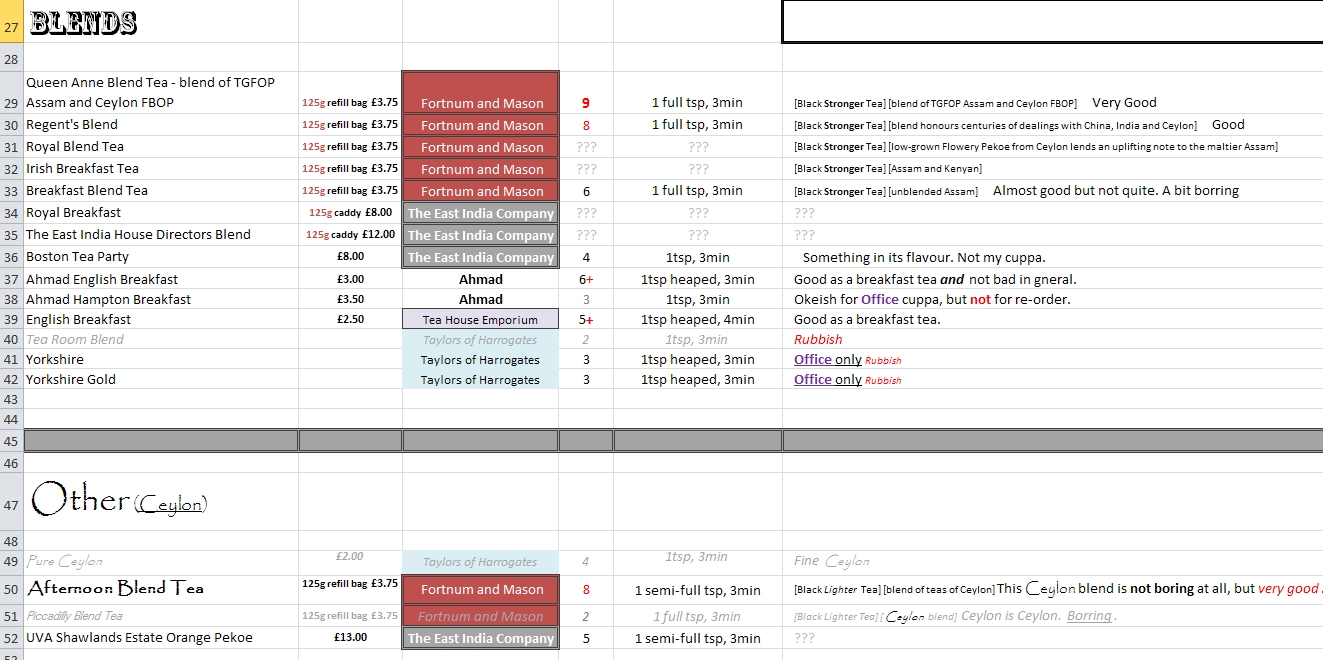This screenshot has width=1323, height=660.
Task: Open the 'Office only' link for Yorkshire Gold
Action: click(828, 379)
